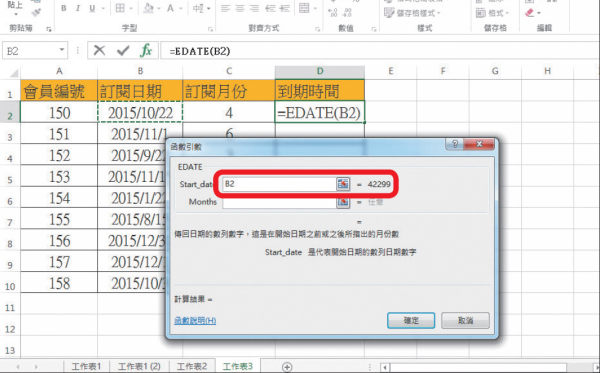
Task: Center text alignment icon
Action: pyautogui.click(x=240, y=8)
